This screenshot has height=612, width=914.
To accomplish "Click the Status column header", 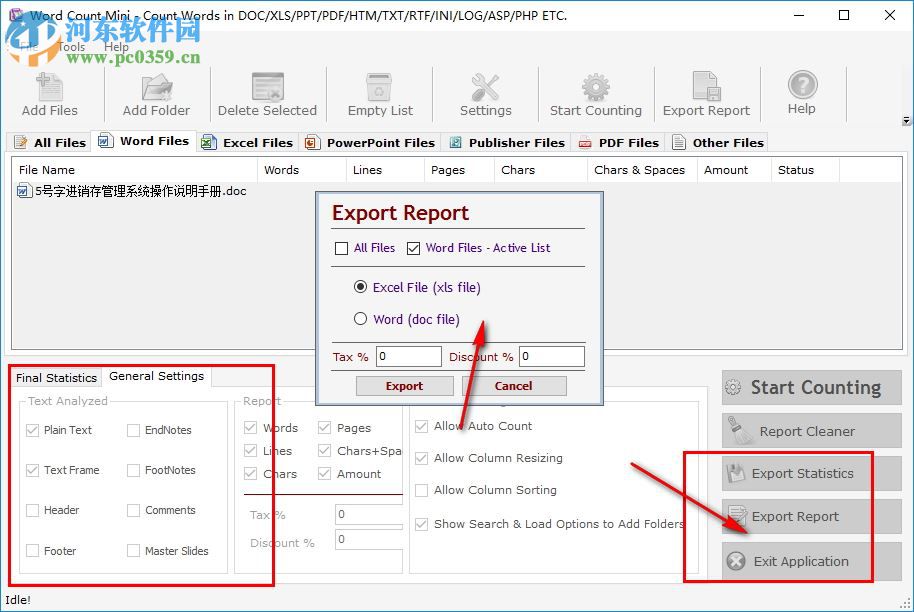I will pos(805,170).
